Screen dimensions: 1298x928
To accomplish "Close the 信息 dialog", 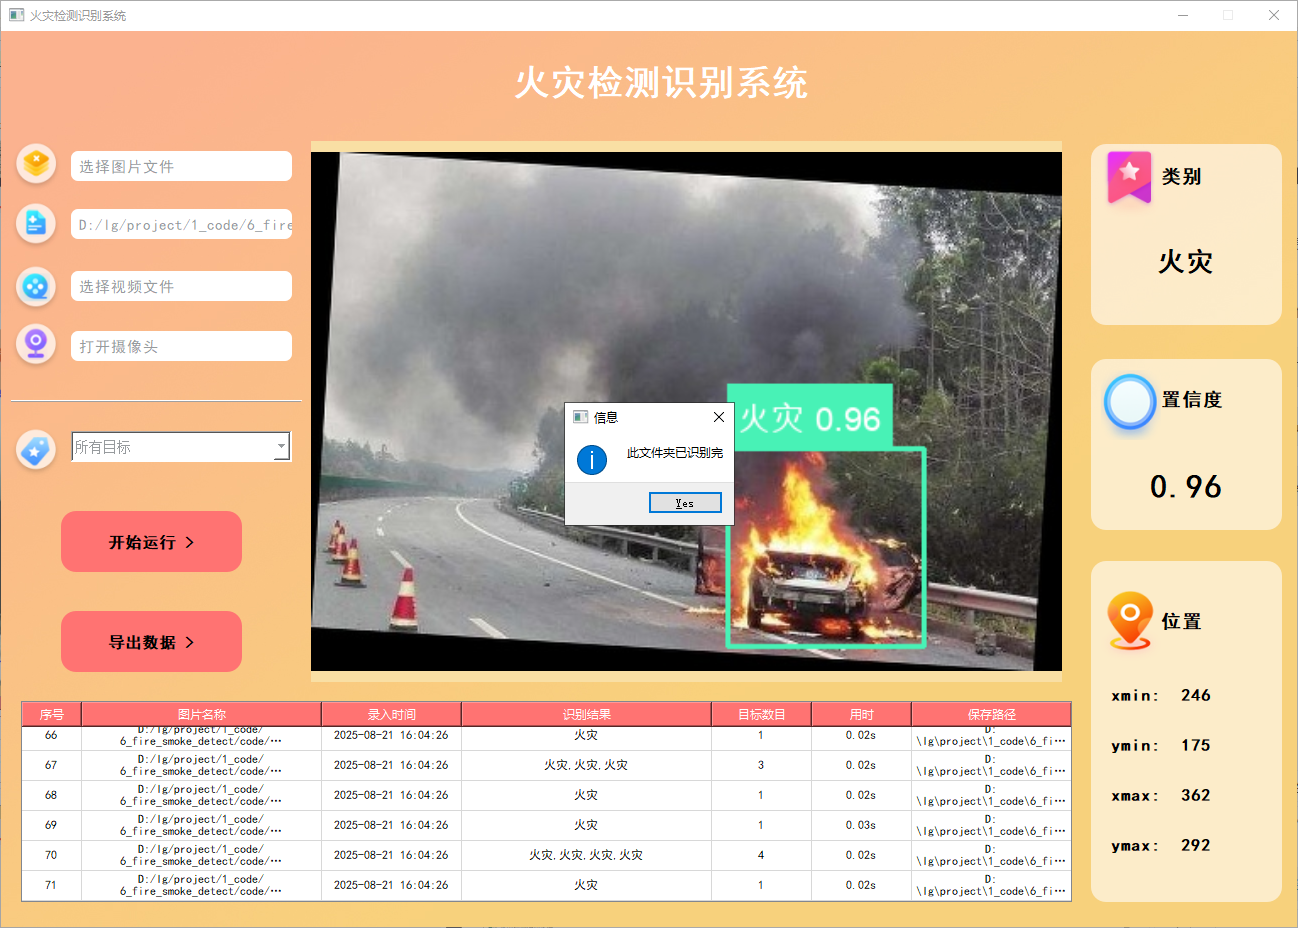I will (x=719, y=417).
